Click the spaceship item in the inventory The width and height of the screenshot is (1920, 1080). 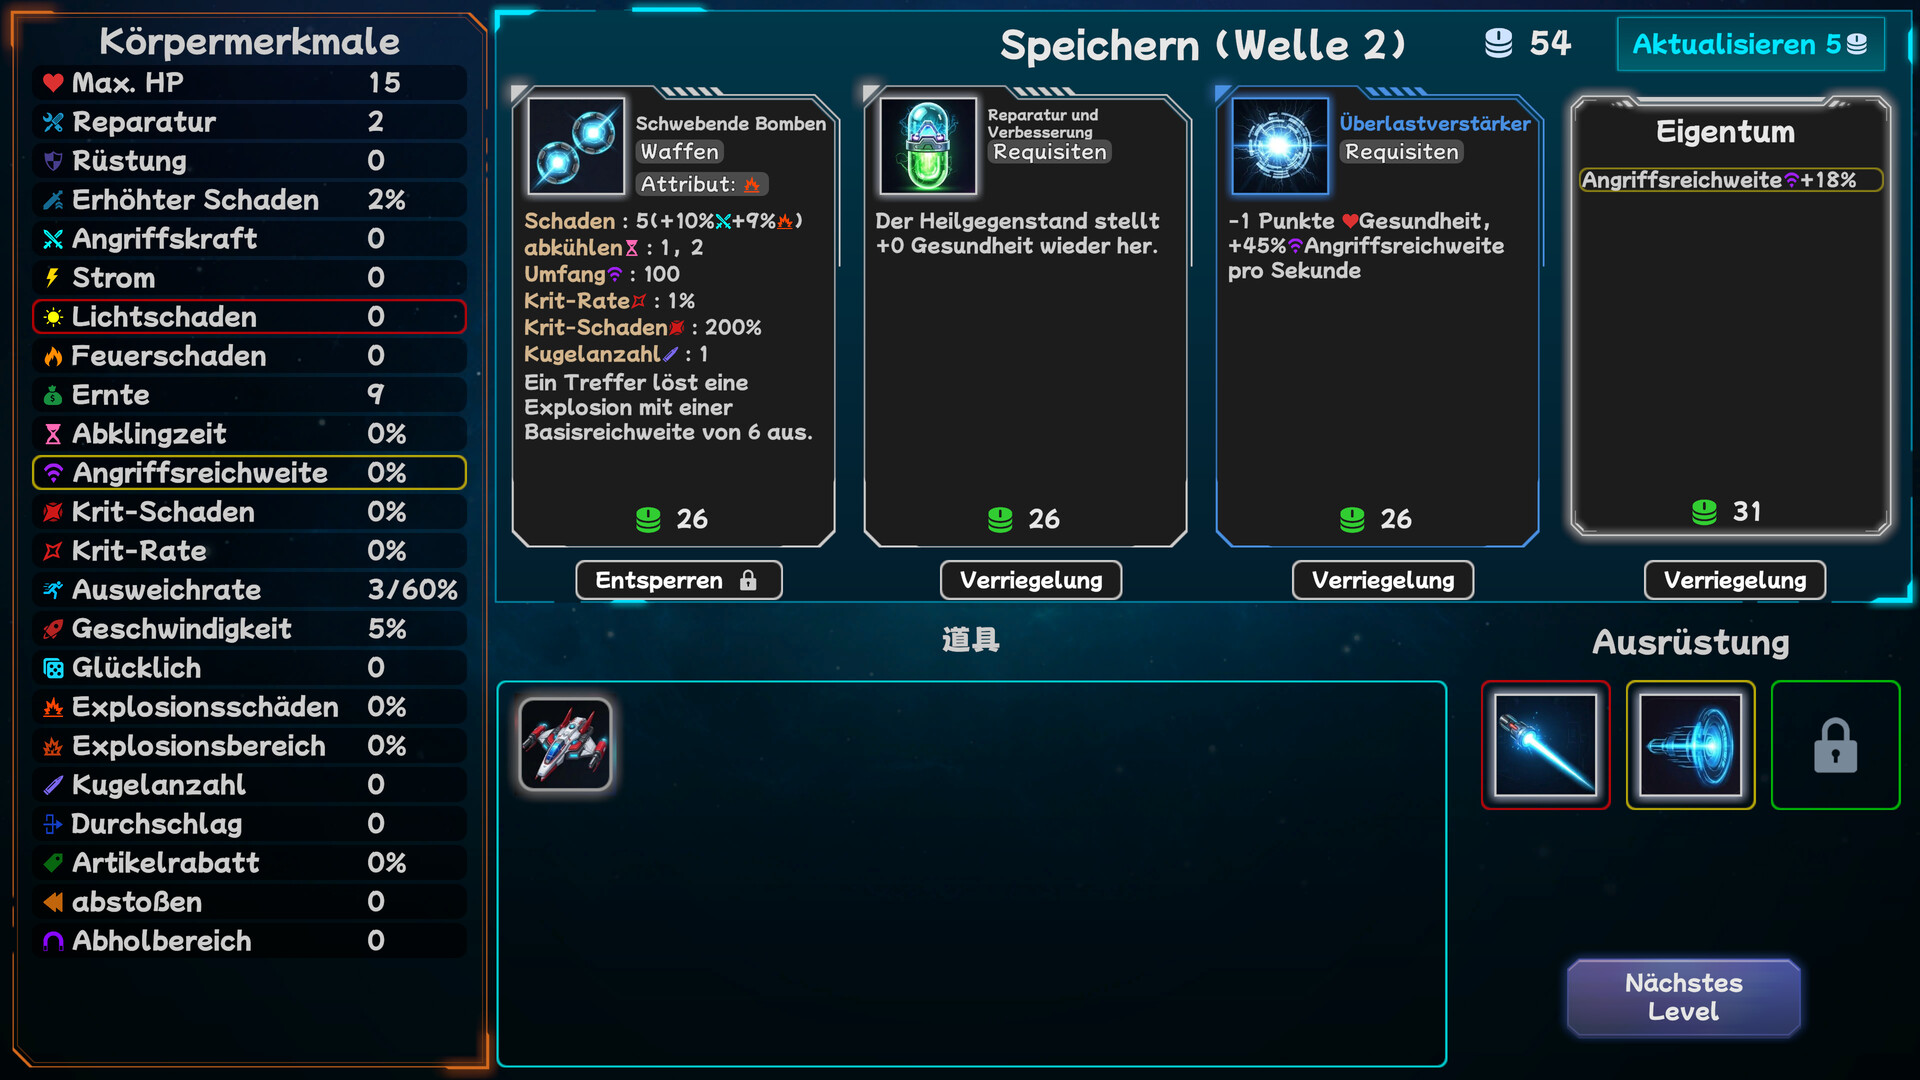click(x=566, y=744)
